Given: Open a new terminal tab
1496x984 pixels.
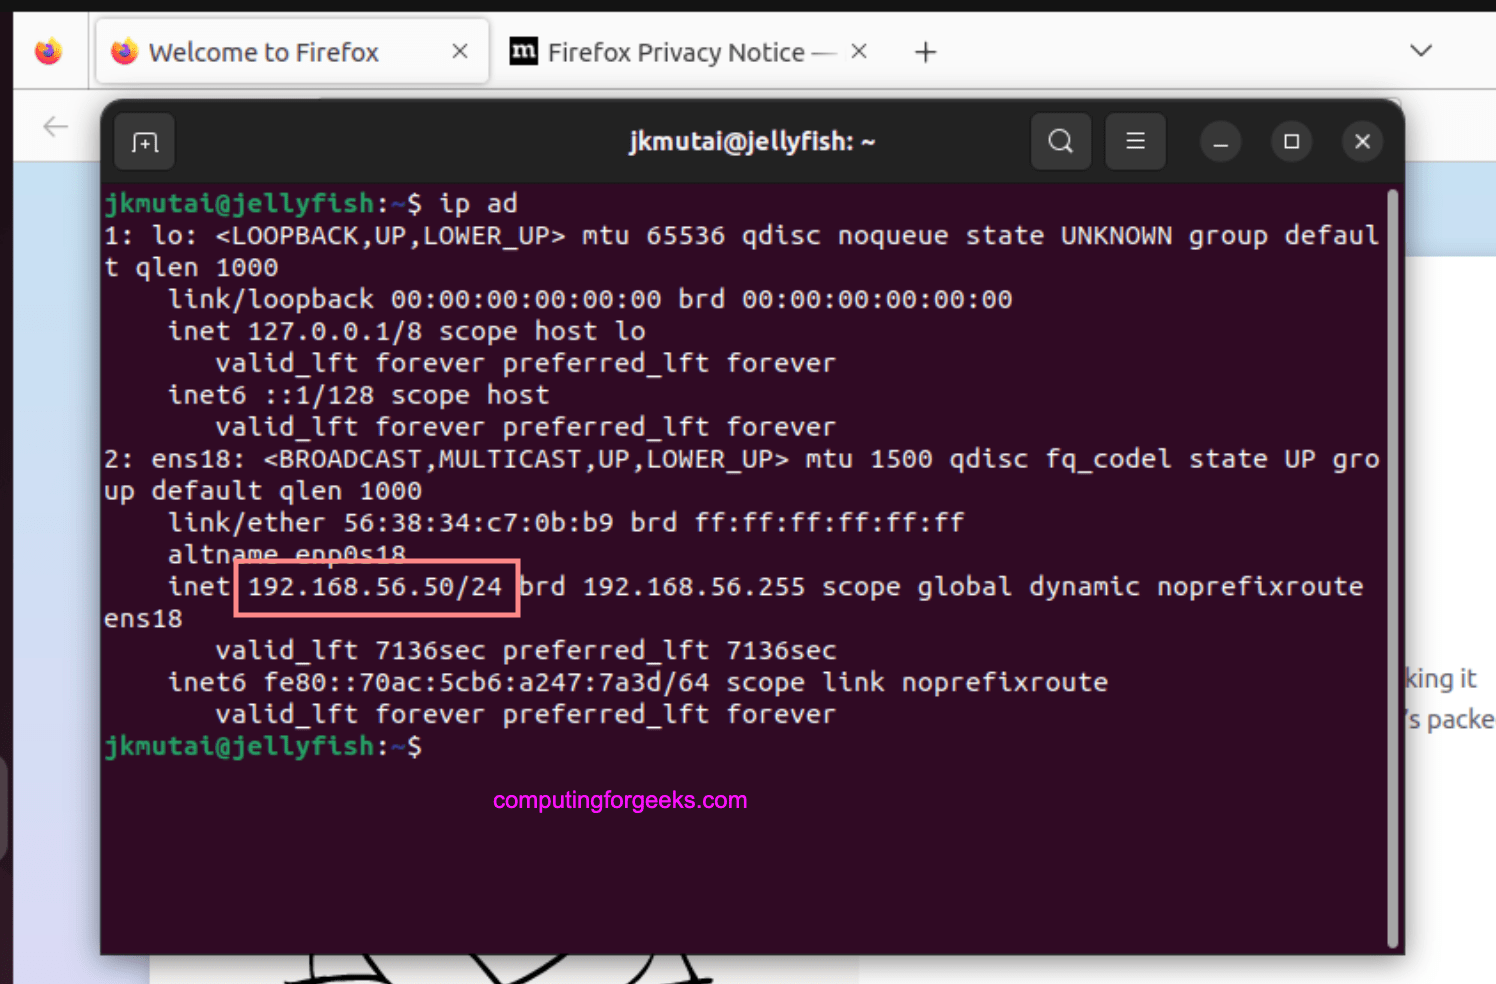Looking at the screenshot, I should coord(144,141).
